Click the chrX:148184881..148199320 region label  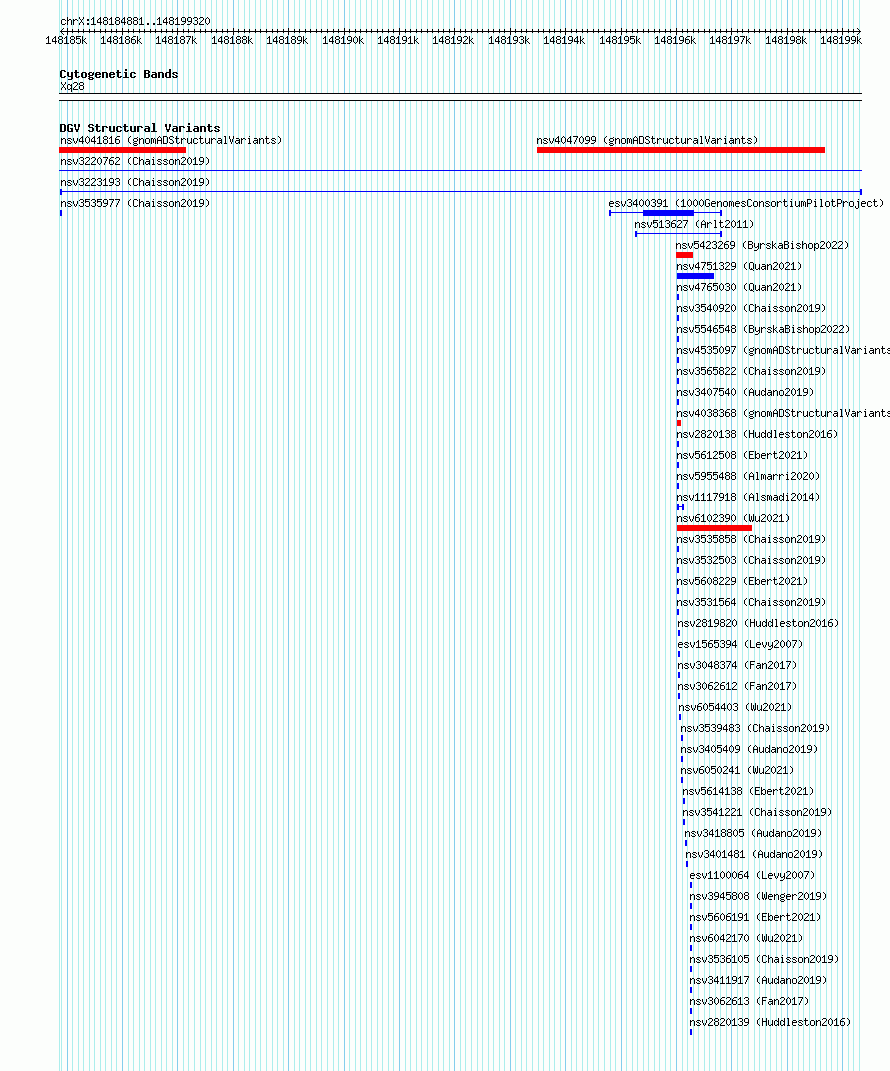(135, 21)
